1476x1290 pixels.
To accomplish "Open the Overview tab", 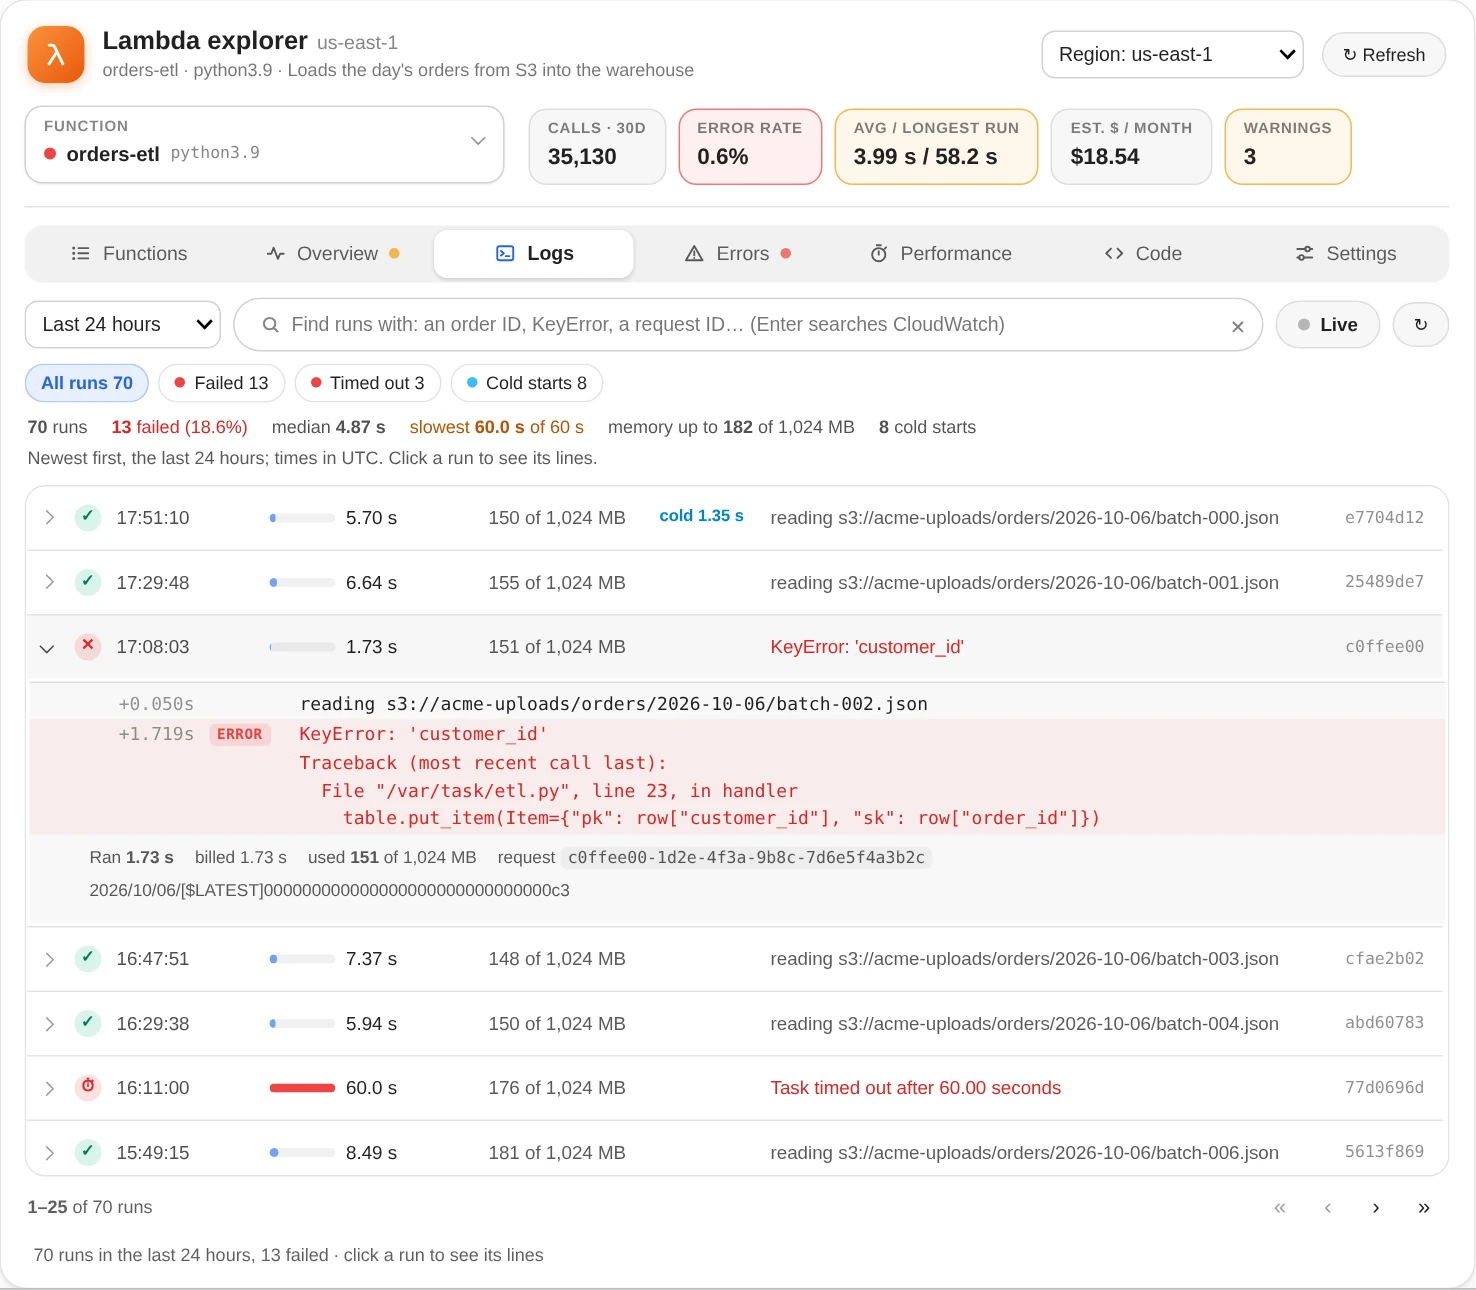I will [x=333, y=254].
